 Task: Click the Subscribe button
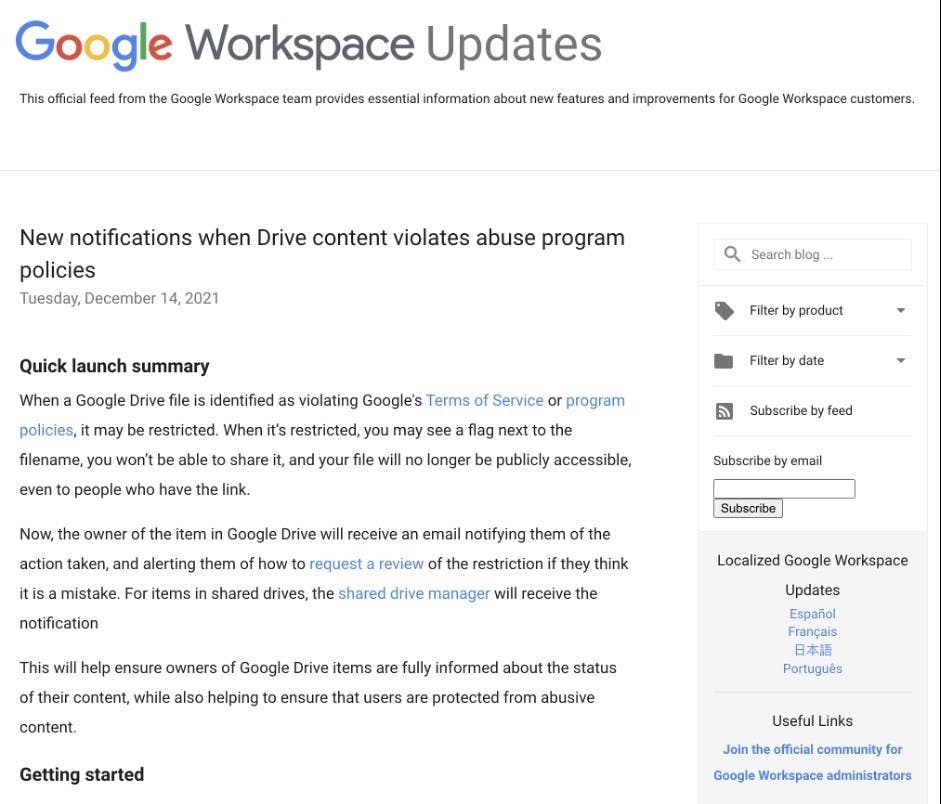tap(748, 508)
